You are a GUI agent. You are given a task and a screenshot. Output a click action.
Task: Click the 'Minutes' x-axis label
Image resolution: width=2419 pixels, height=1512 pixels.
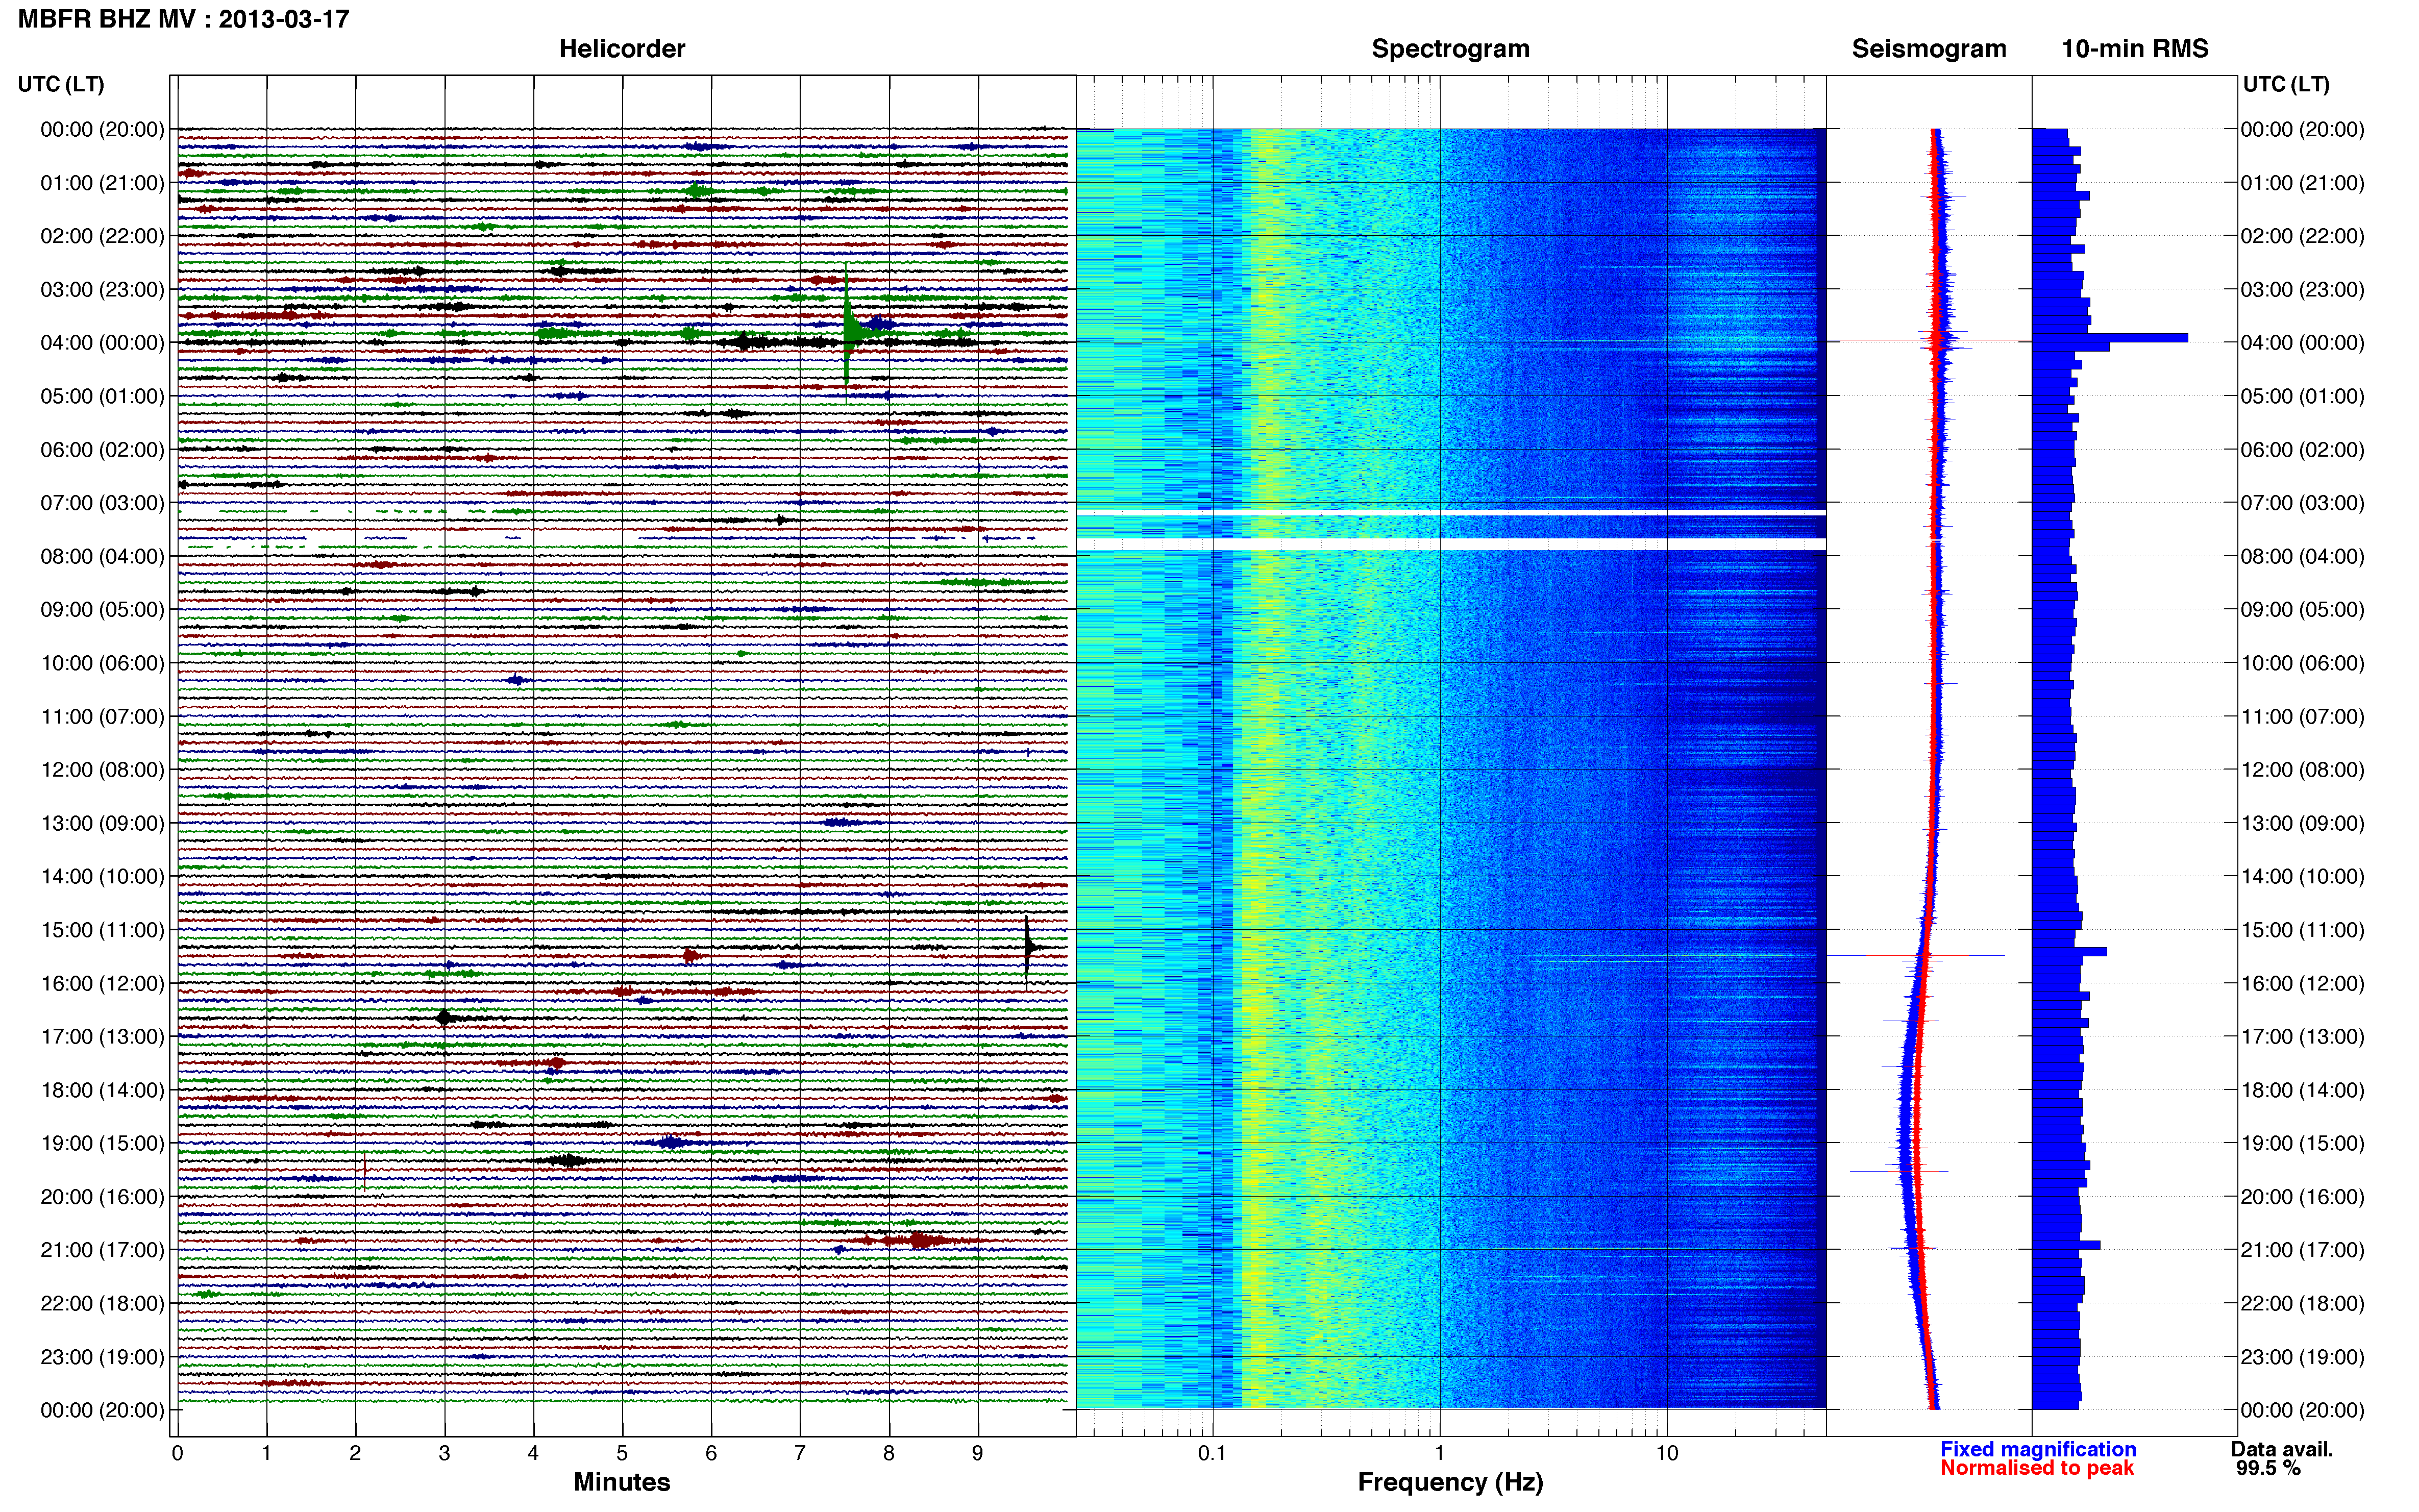622,1482
